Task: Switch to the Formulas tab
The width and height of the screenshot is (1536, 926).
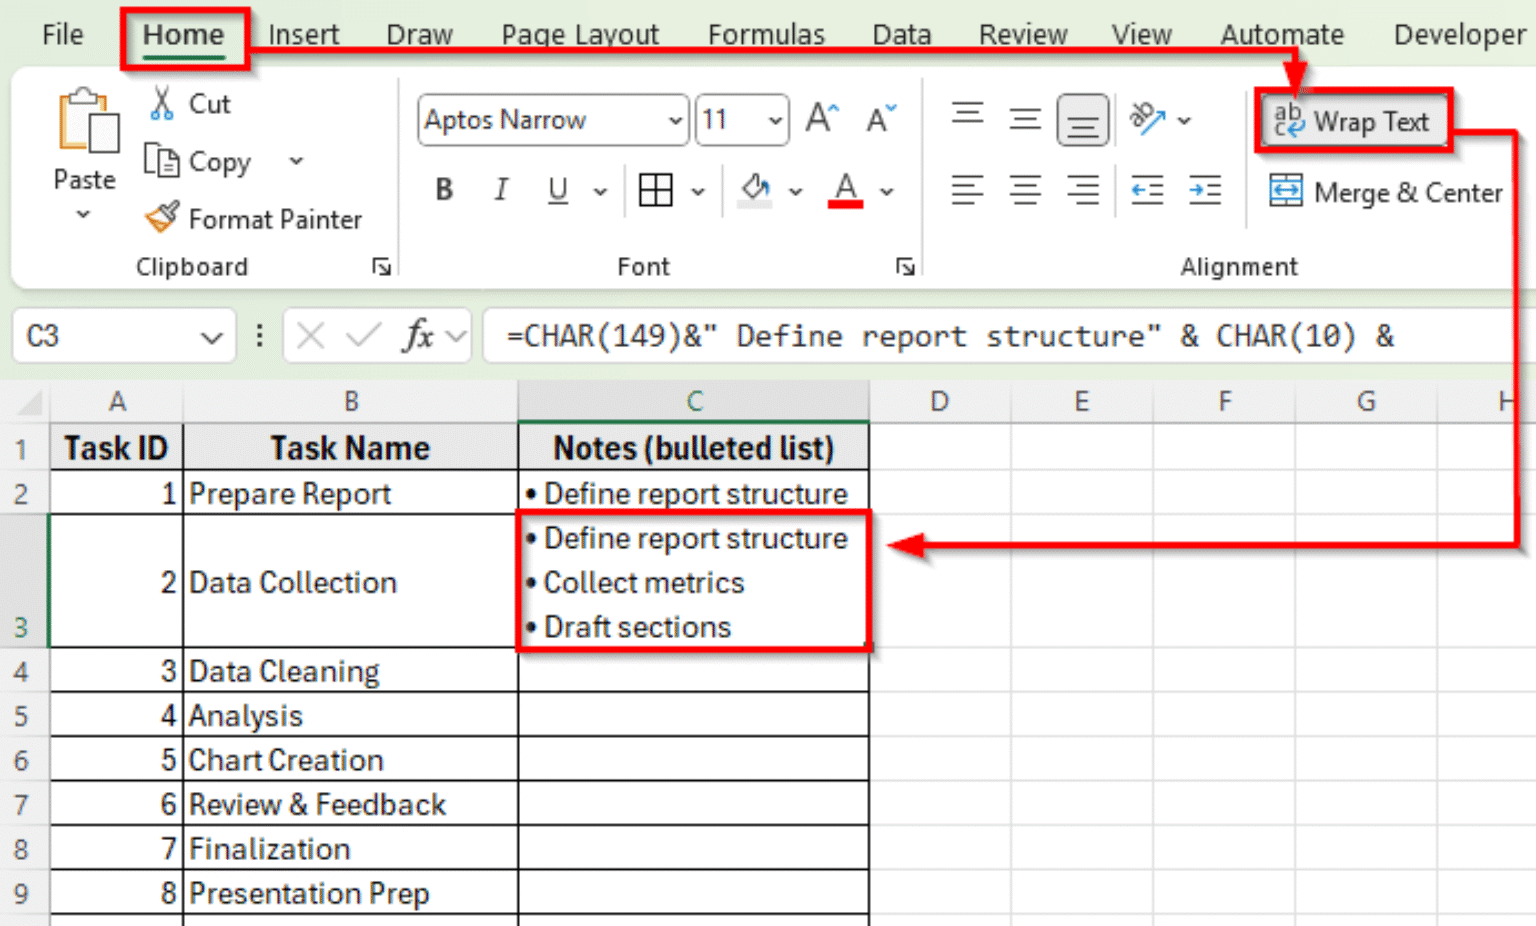Action: (x=766, y=34)
